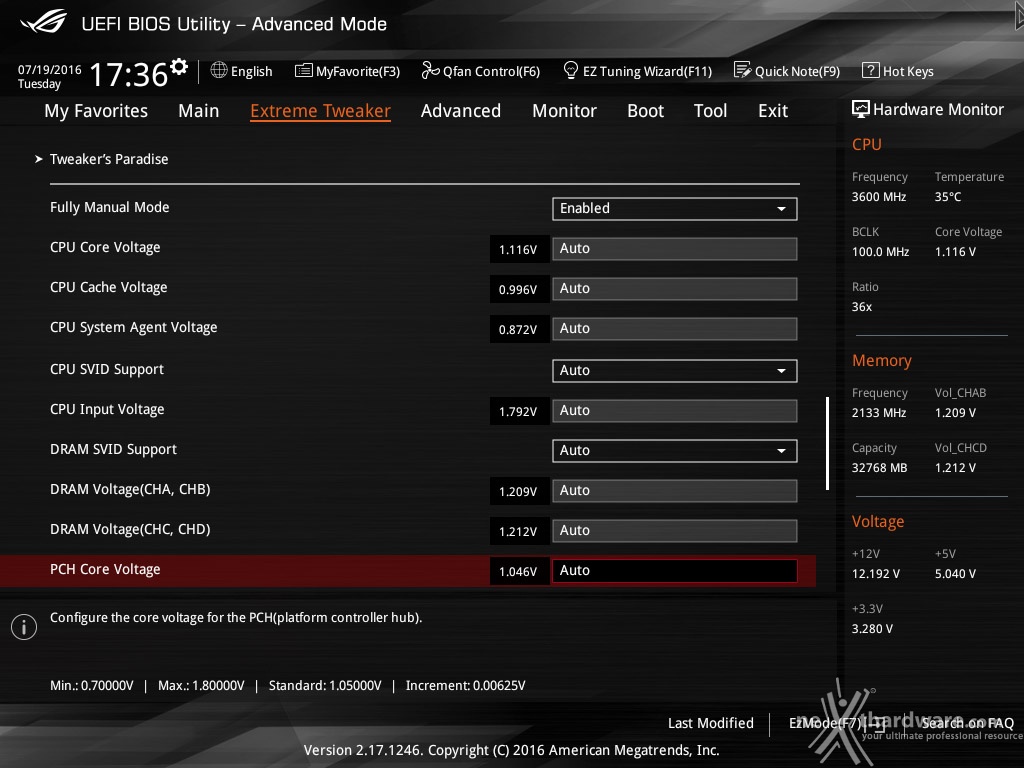Click the Qfan Control fan icon
Screen dimensions: 1024x768
pos(430,71)
